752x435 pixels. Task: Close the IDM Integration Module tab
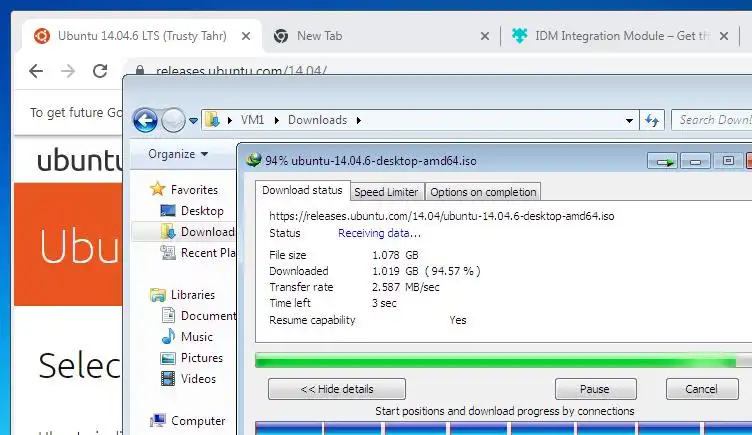pyautogui.click(x=724, y=36)
